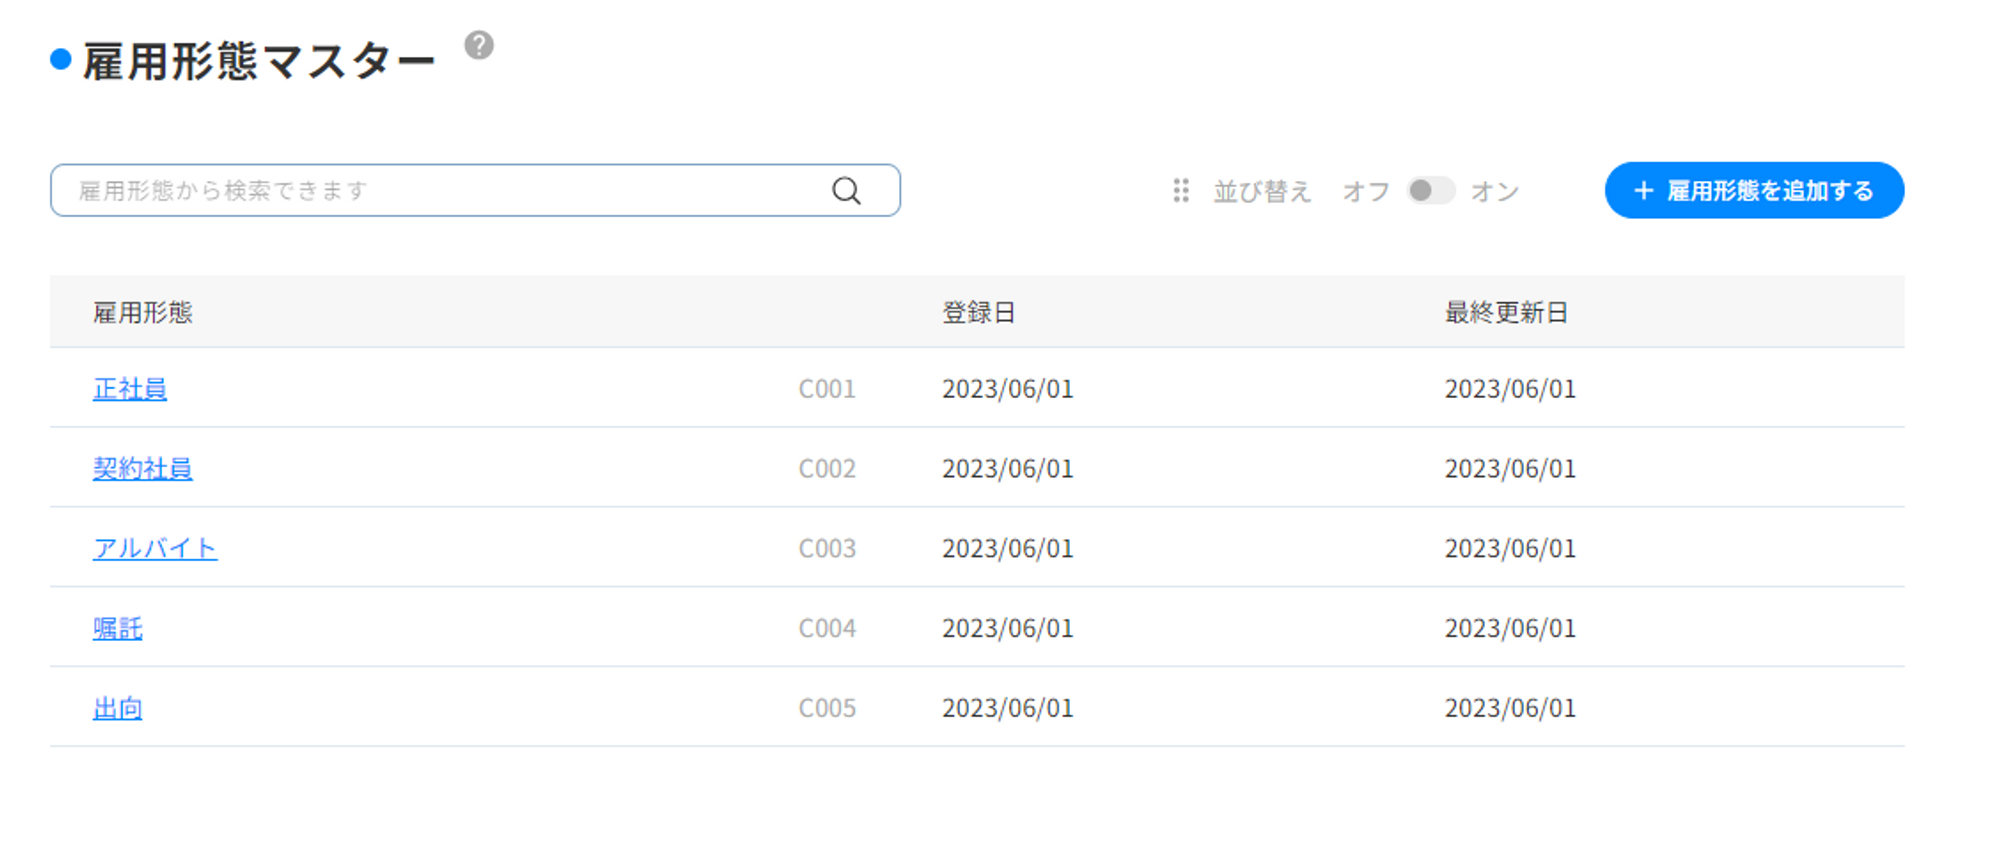Toggle the 並び替え sort switch
This screenshot has width=2000, height=865.
point(1430,191)
